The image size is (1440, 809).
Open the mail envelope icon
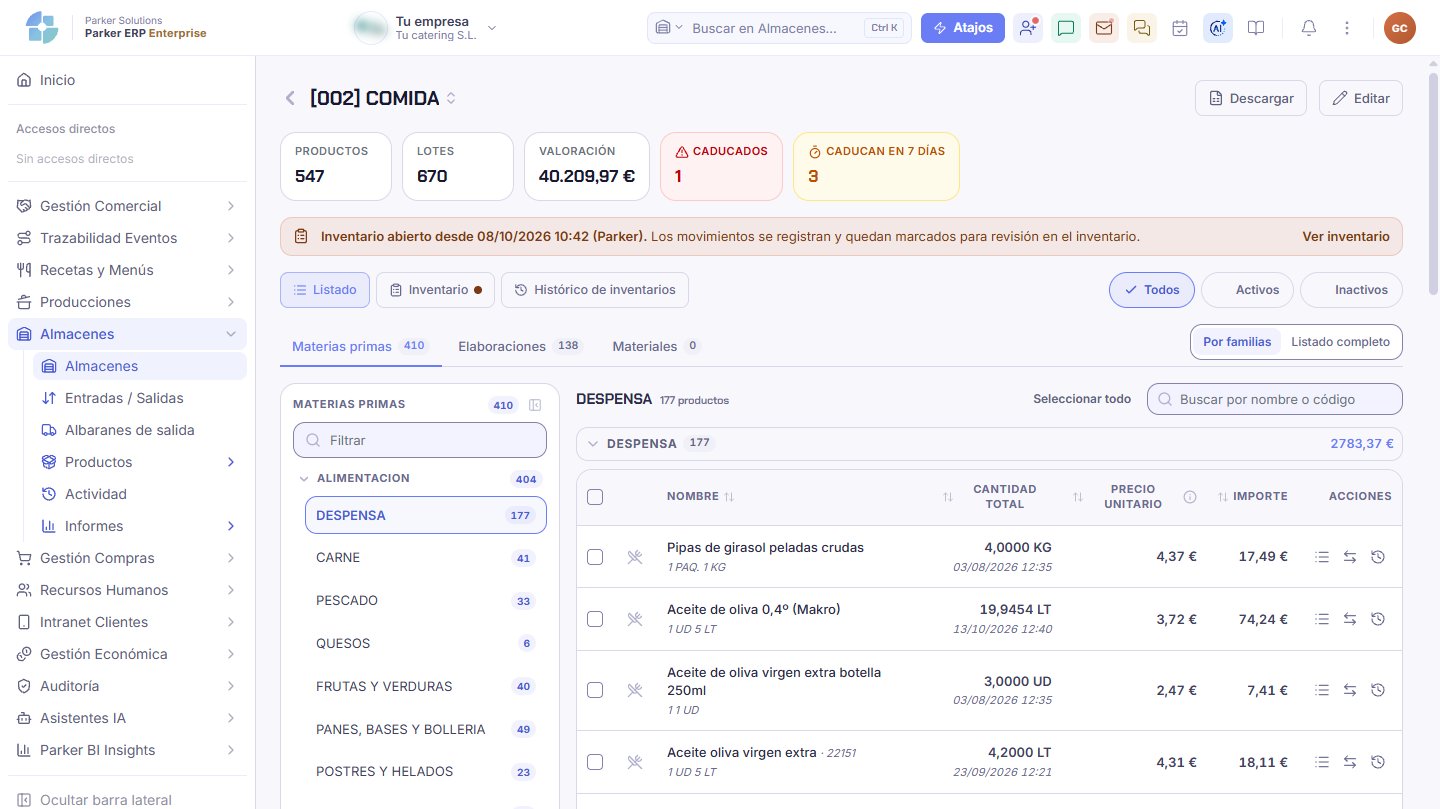1104,28
